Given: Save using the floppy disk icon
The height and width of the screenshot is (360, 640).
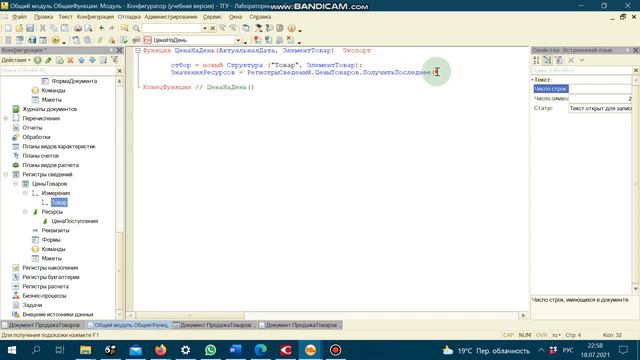Looking at the screenshot, I should click(30, 28).
